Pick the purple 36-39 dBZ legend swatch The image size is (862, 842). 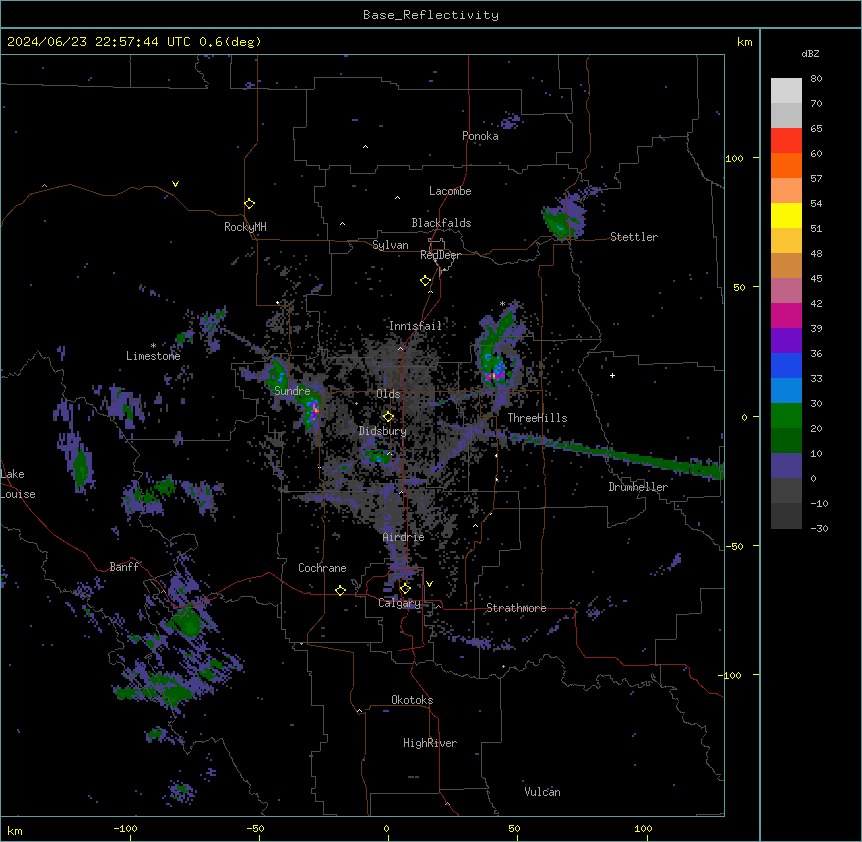click(786, 340)
